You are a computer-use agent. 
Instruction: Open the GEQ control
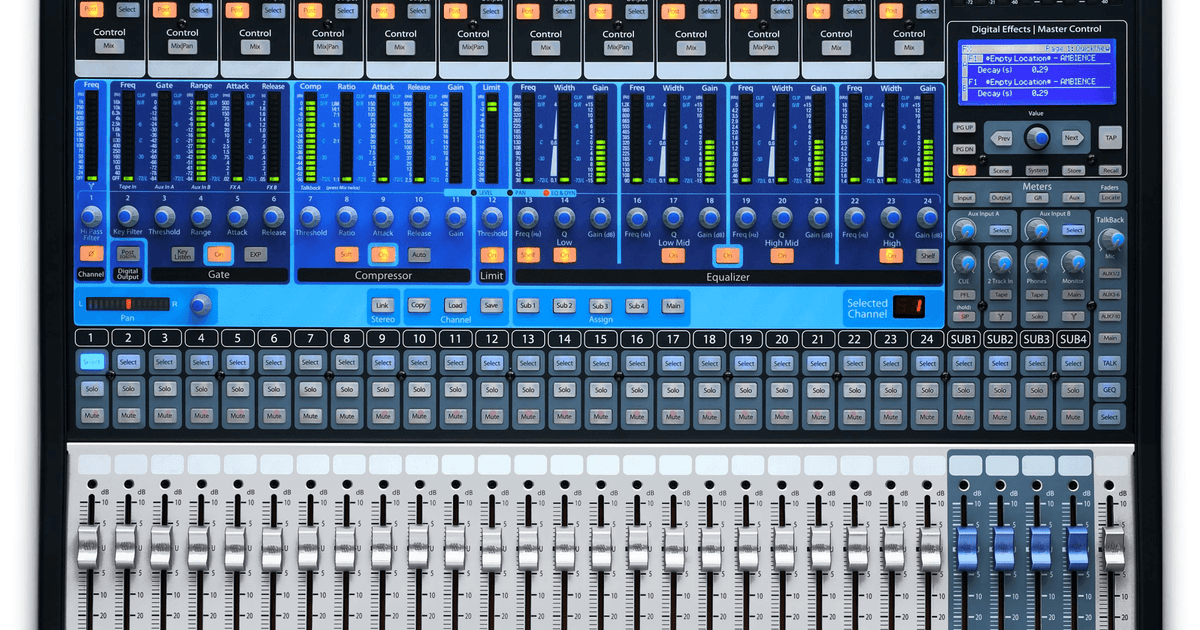tap(1110, 390)
